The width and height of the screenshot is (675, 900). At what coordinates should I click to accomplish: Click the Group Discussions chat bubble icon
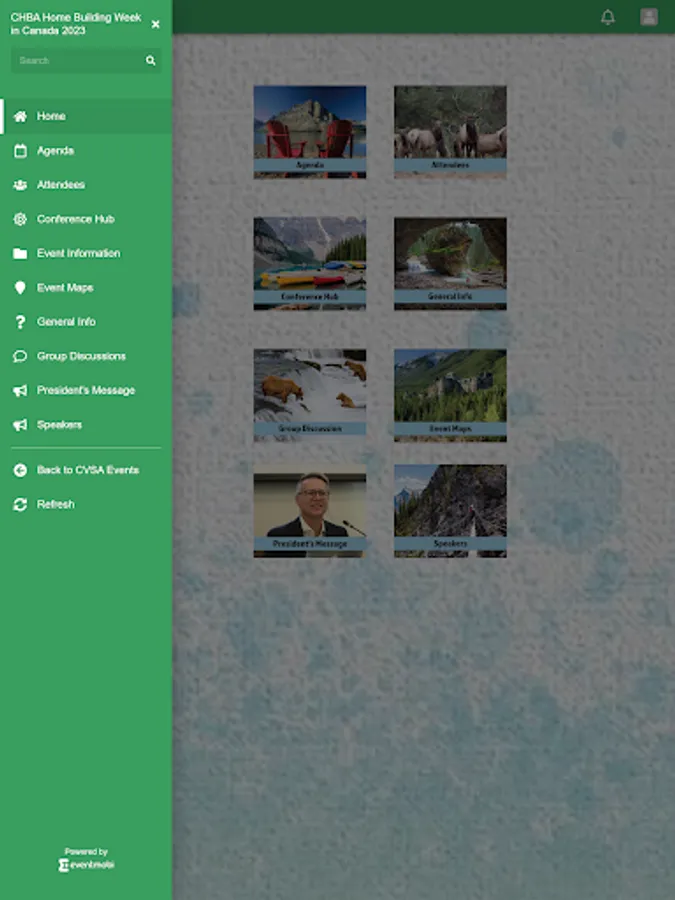coord(20,356)
